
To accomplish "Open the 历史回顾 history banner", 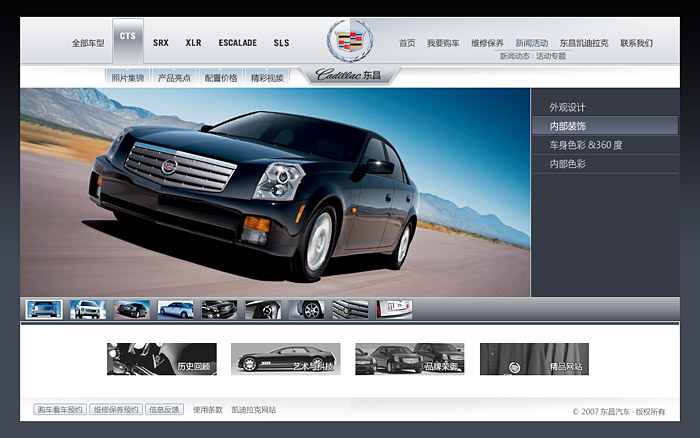I will [162, 359].
